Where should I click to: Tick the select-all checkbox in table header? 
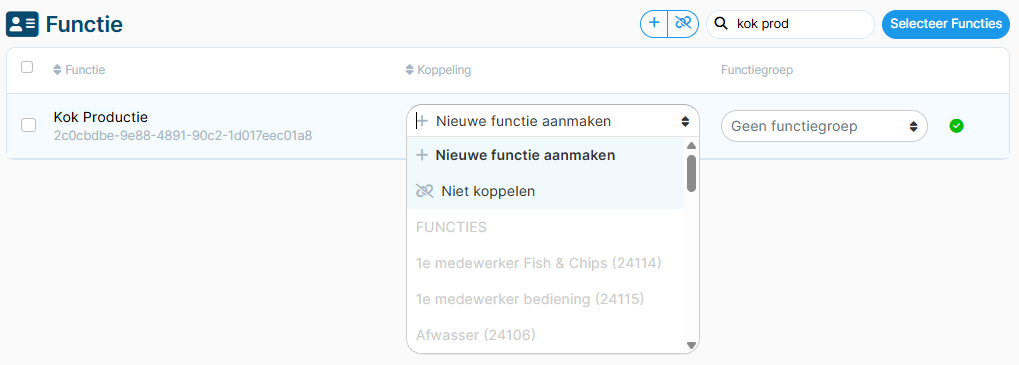[x=27, y=67]
